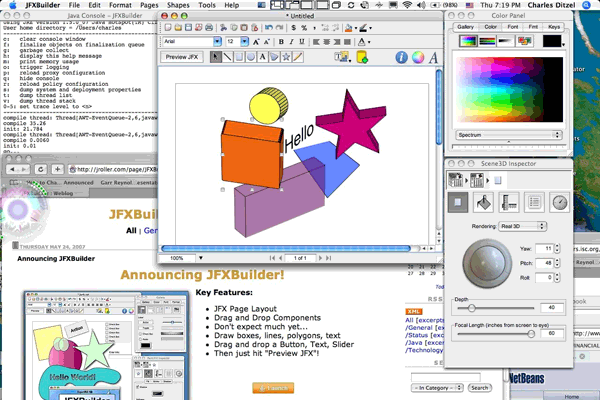
Task: Open the text color A dropdown arrow
Action: coord(369,42)
